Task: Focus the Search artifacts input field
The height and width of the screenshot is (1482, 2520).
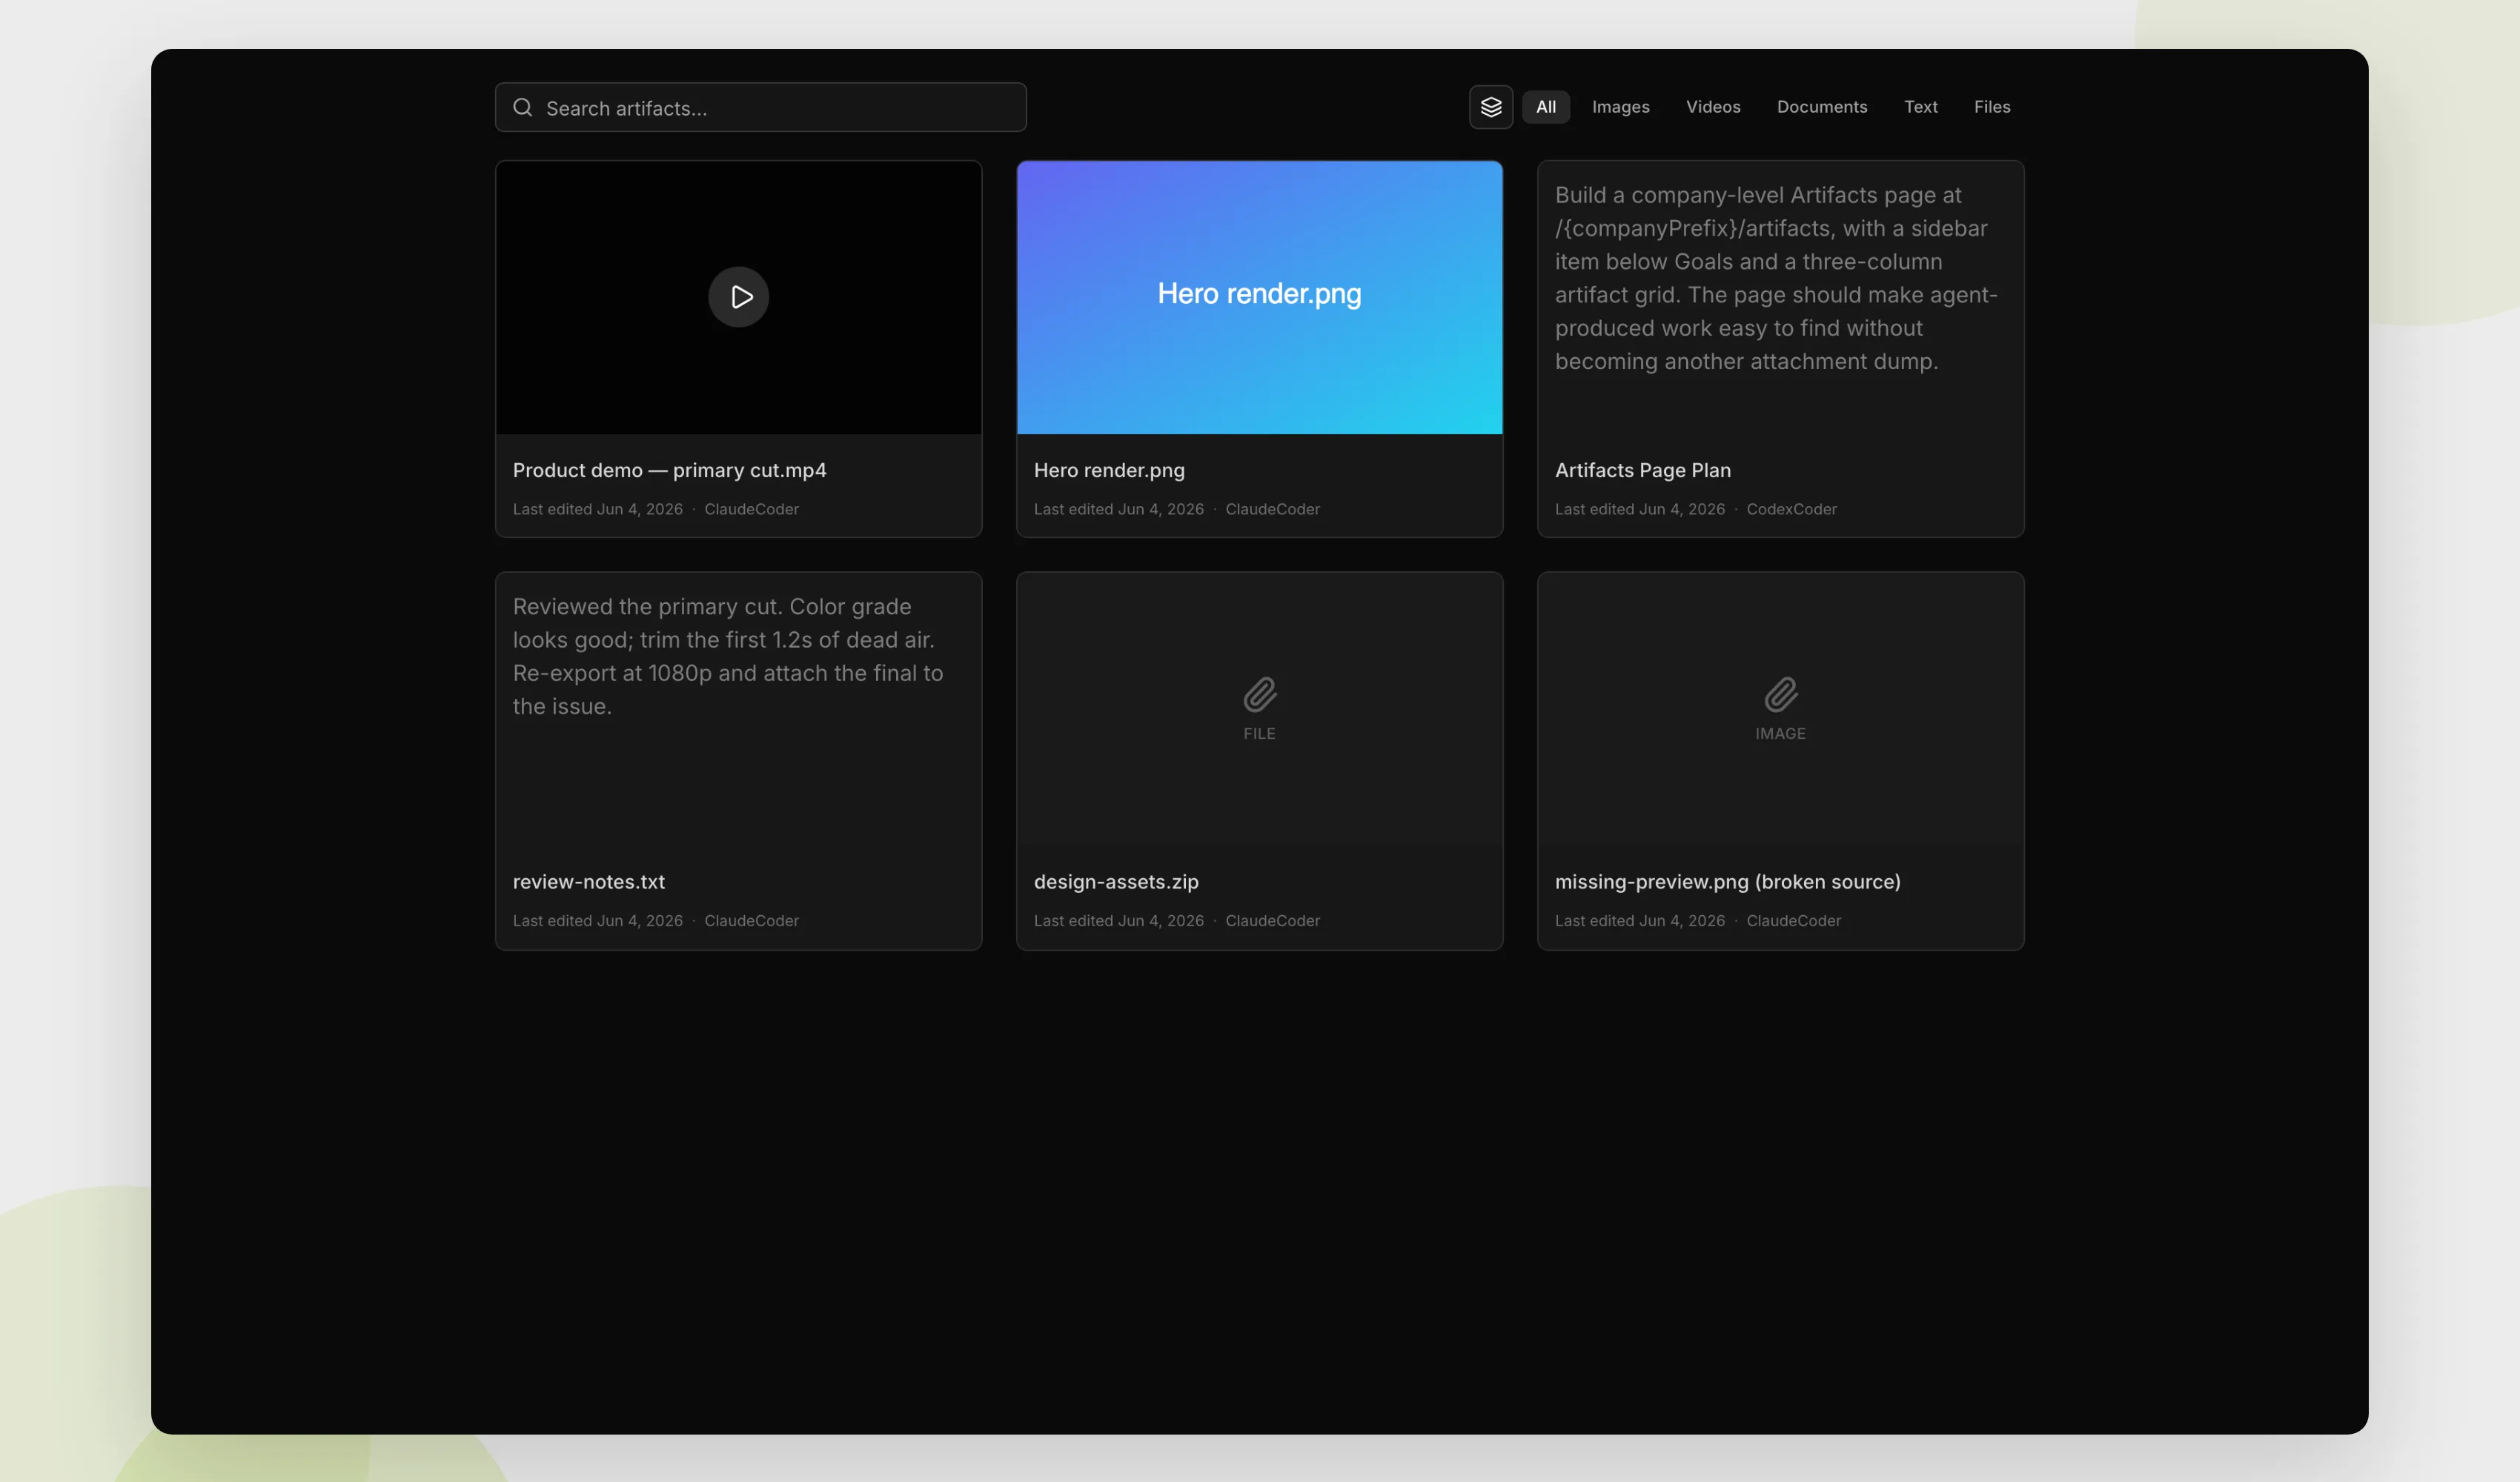Action: [760, 107]
